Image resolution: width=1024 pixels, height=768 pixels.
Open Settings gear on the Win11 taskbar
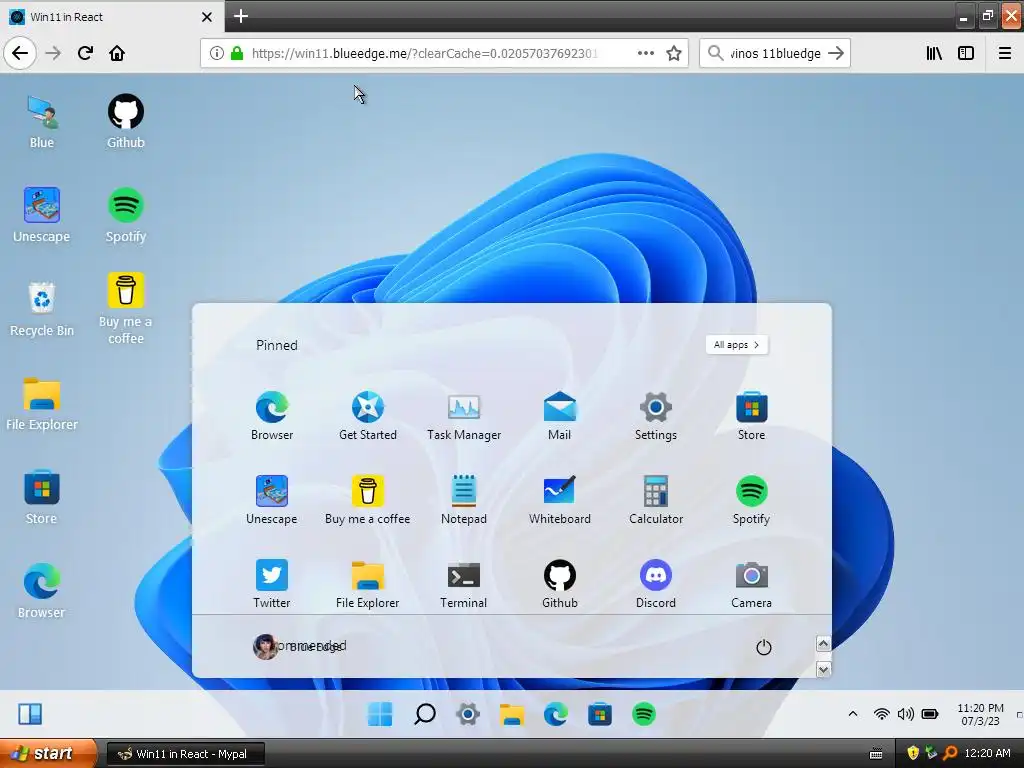pyautogui.click(x=468, y=714)
